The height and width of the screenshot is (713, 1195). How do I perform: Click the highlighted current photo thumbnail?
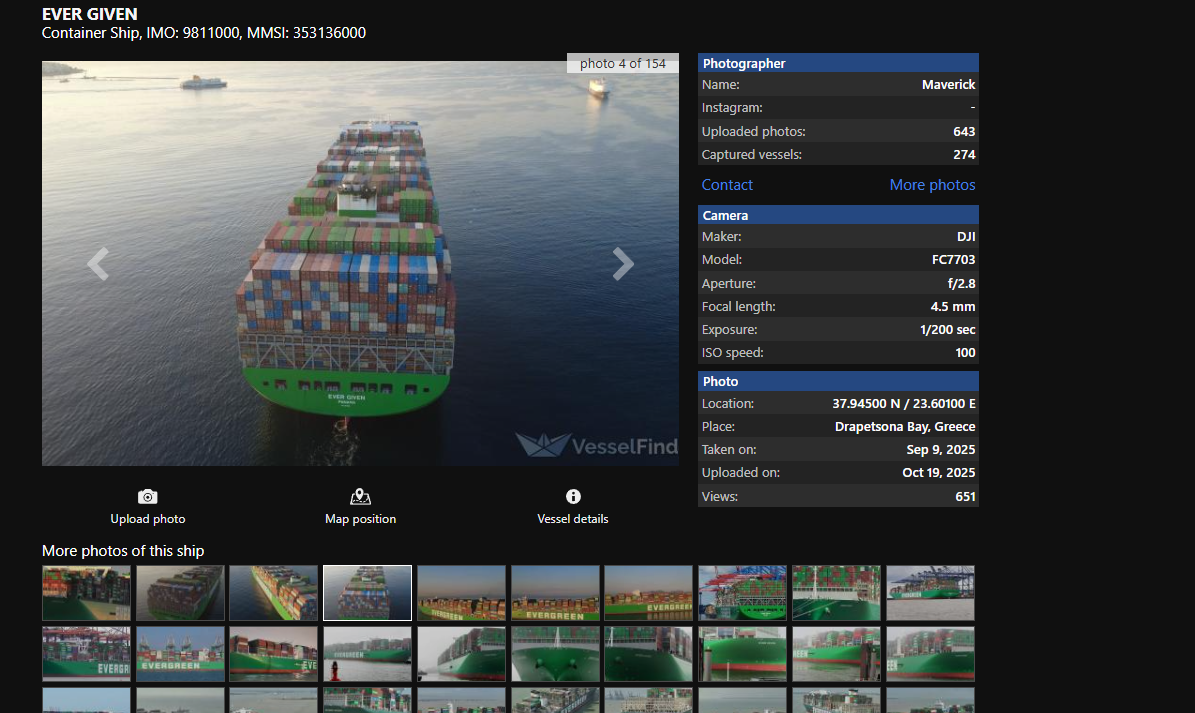pyautogui.click(x=367, y=593)
